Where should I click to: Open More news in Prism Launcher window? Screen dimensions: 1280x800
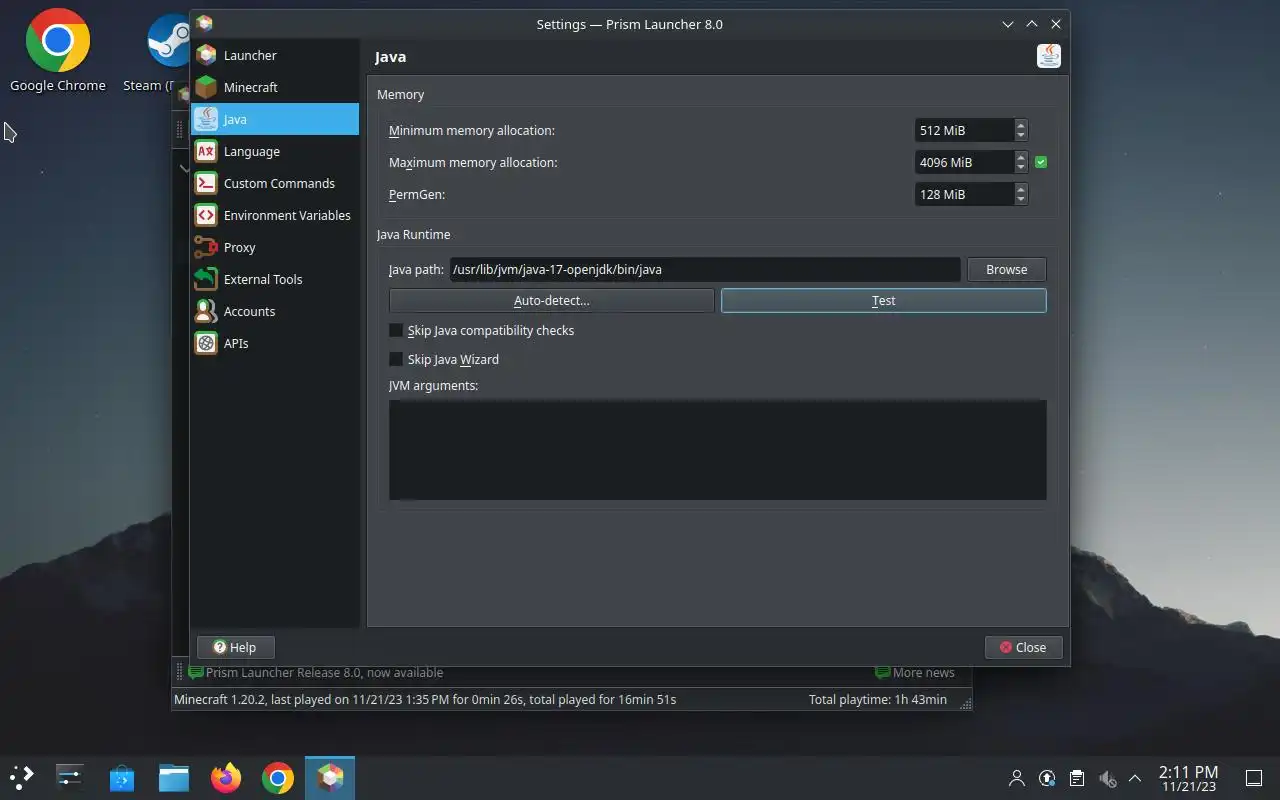tap(915, 673)
